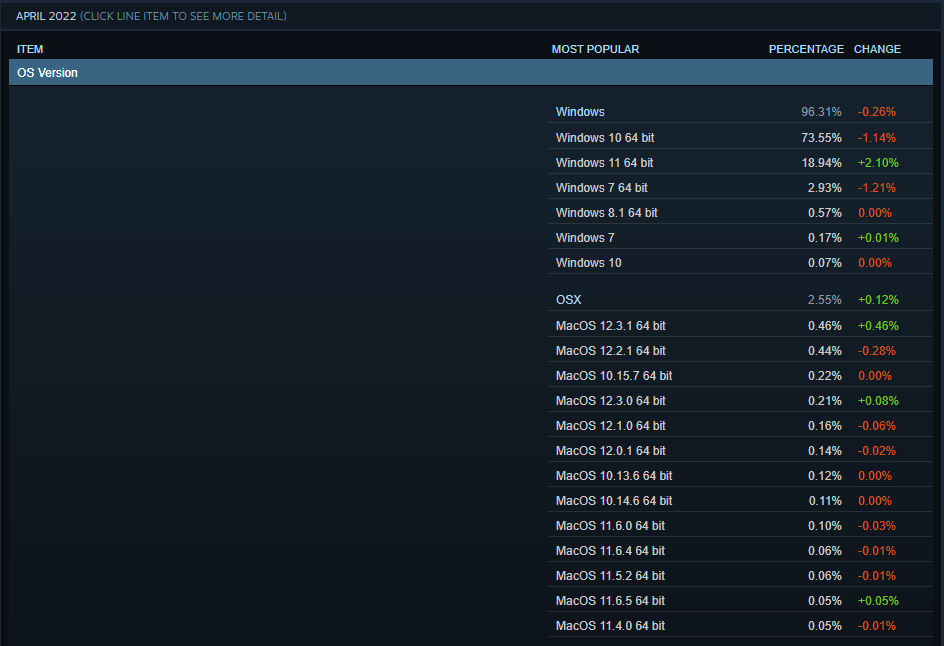Click the -0.28% change value
The width and height of the screenshot is (944, 646).
pos(877,351)
